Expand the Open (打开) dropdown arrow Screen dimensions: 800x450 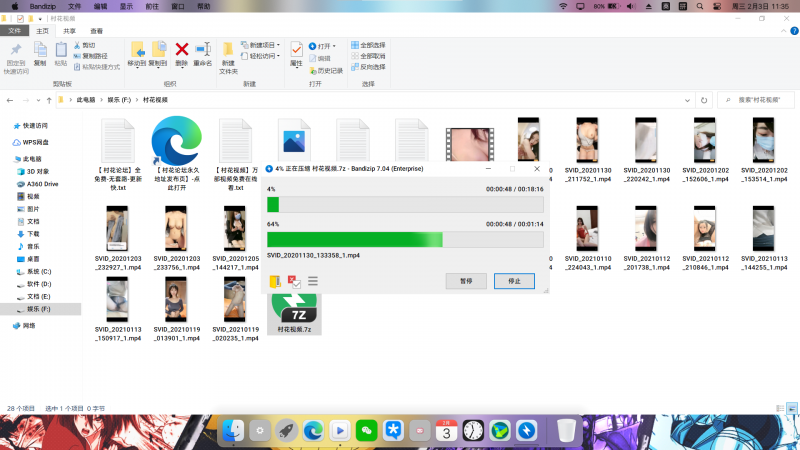[x=334, y=46]
